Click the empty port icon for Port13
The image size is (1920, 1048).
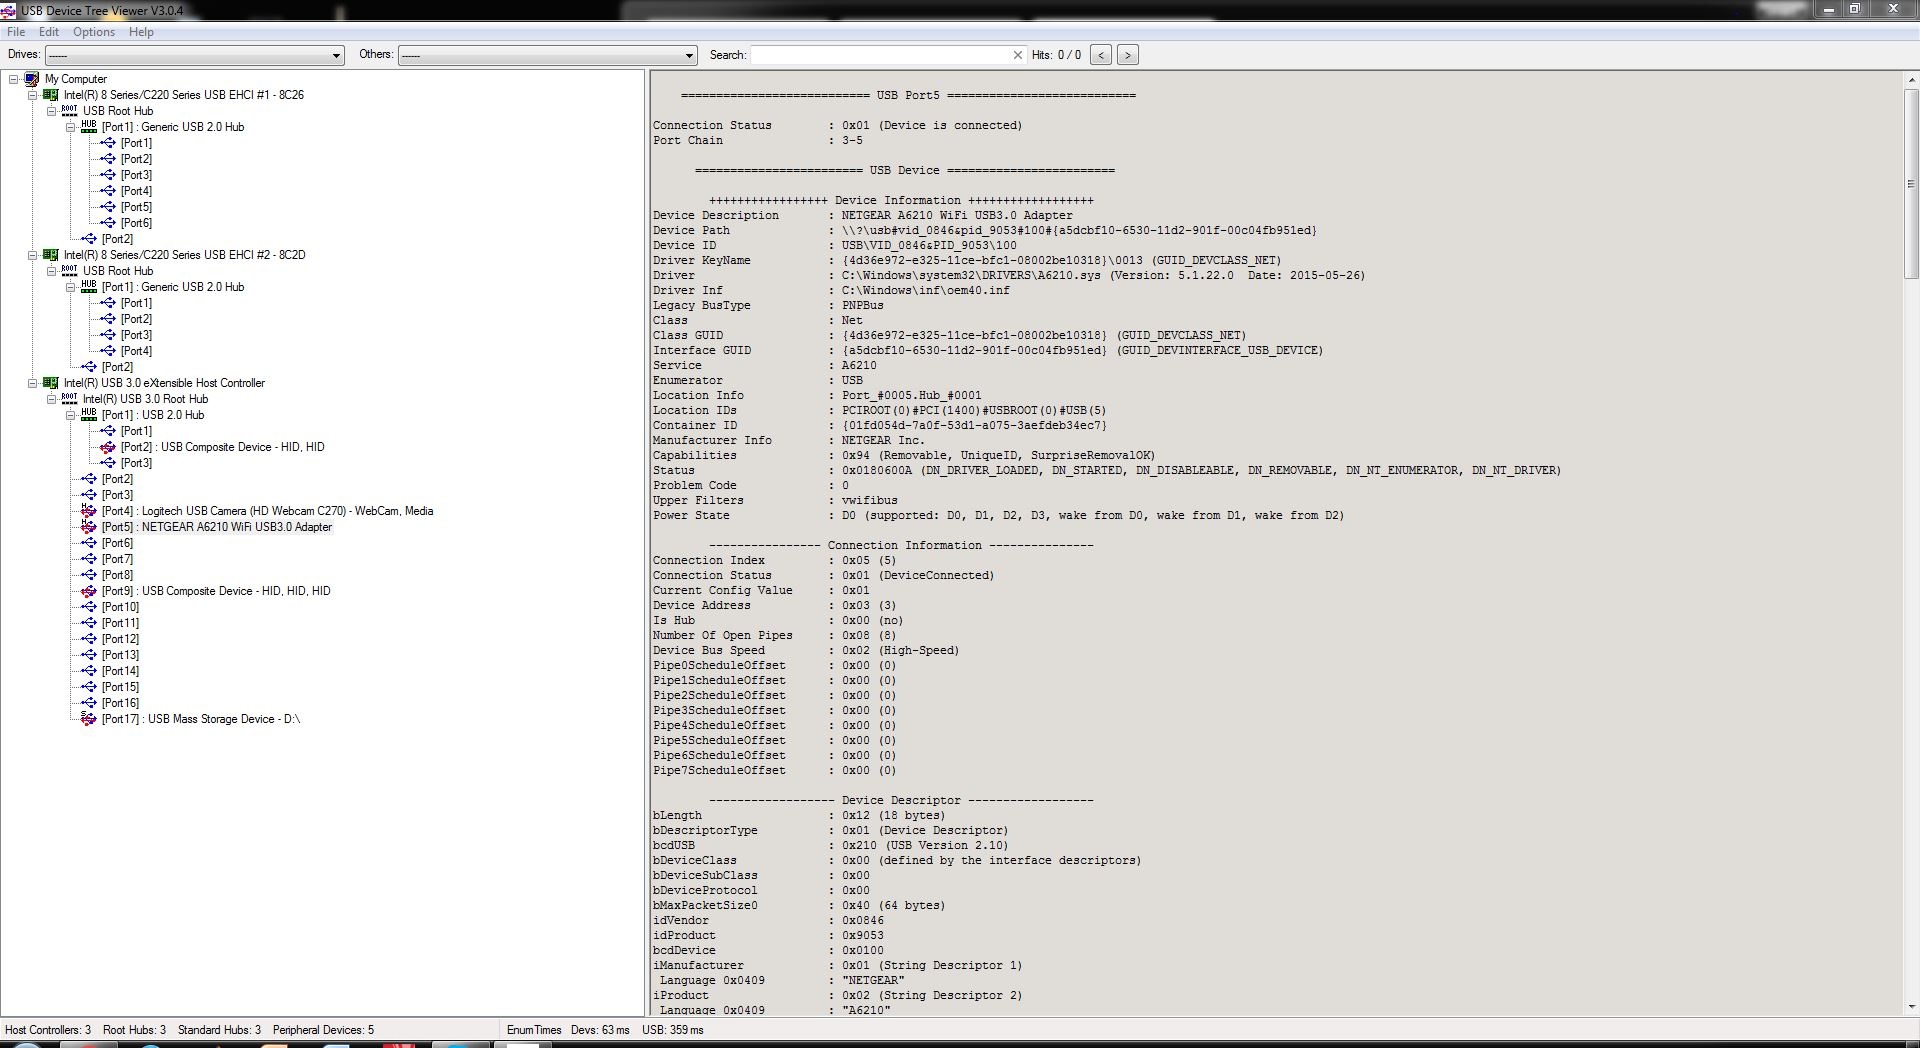coord(89,655)
